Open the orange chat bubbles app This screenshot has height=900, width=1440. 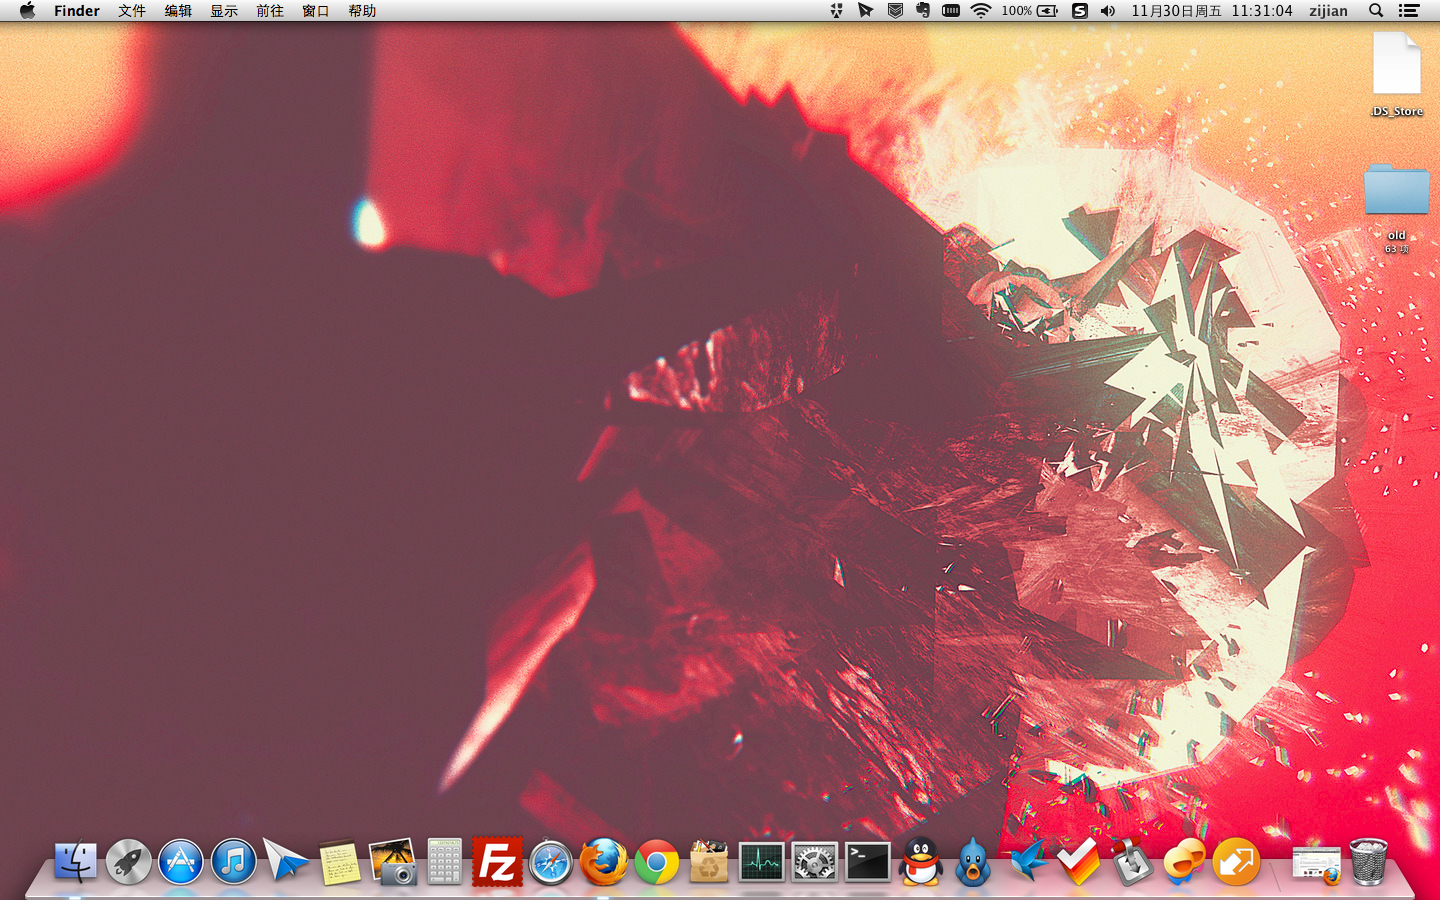[x=1184, y=861]
